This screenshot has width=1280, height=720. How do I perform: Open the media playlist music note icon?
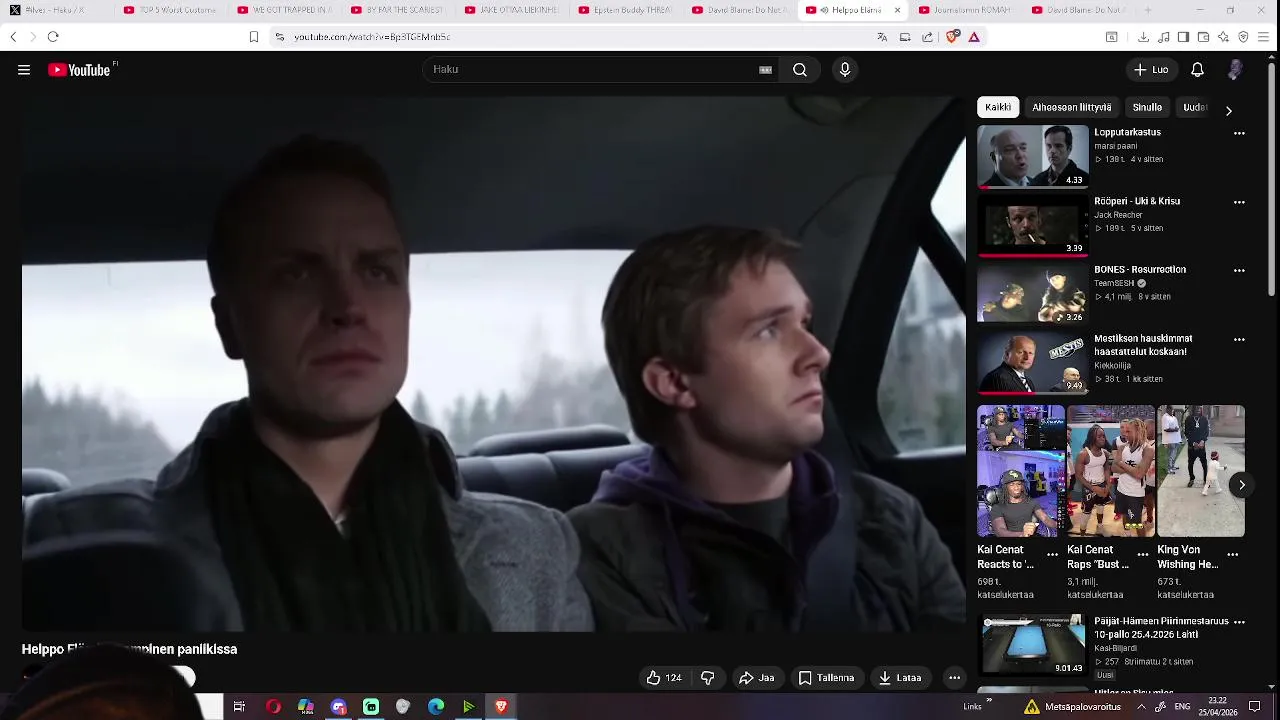(1164, 37)
